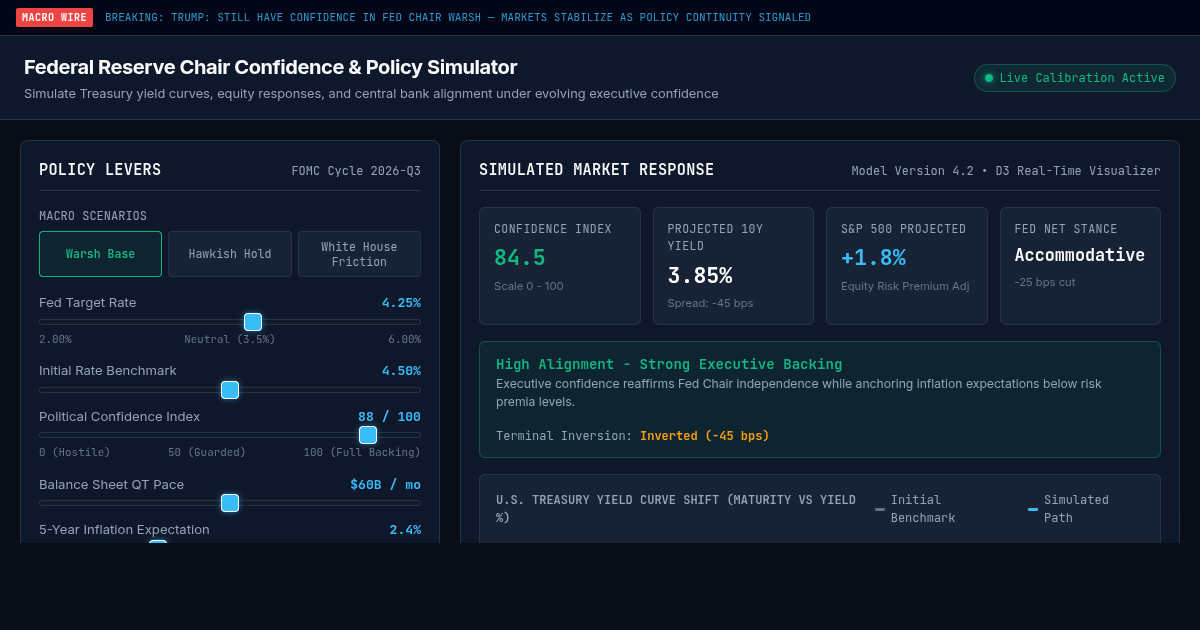Click the Initial Rate Benchmark slider handle
Image resolution: width=1200 pixels, height=630 pixels.
tap(230, 390)
